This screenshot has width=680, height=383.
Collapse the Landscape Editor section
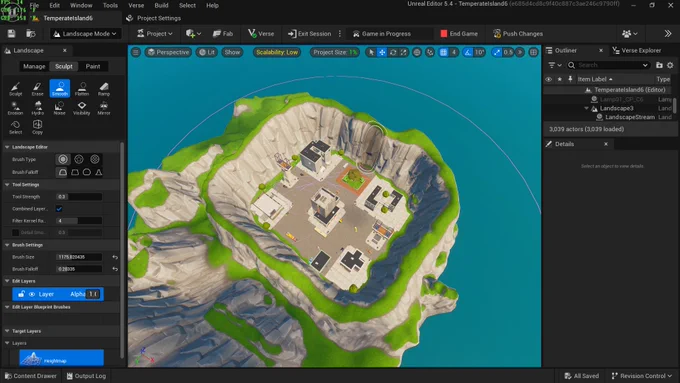point(7,147)
